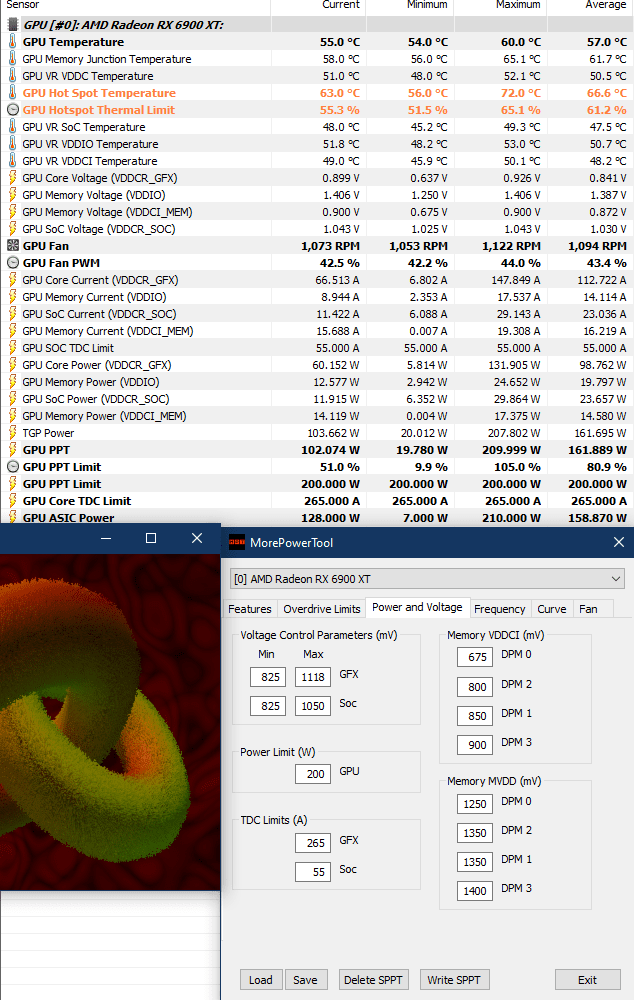Minimize the 3D render test window
The image size is (634, 1000).
coord(106,538)
